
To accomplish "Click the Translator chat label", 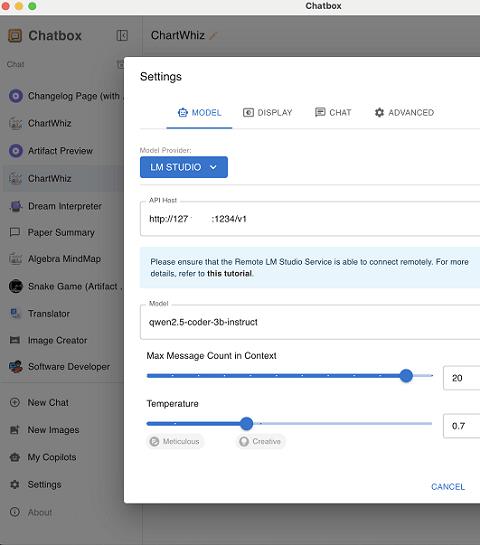I will (49, 314).
